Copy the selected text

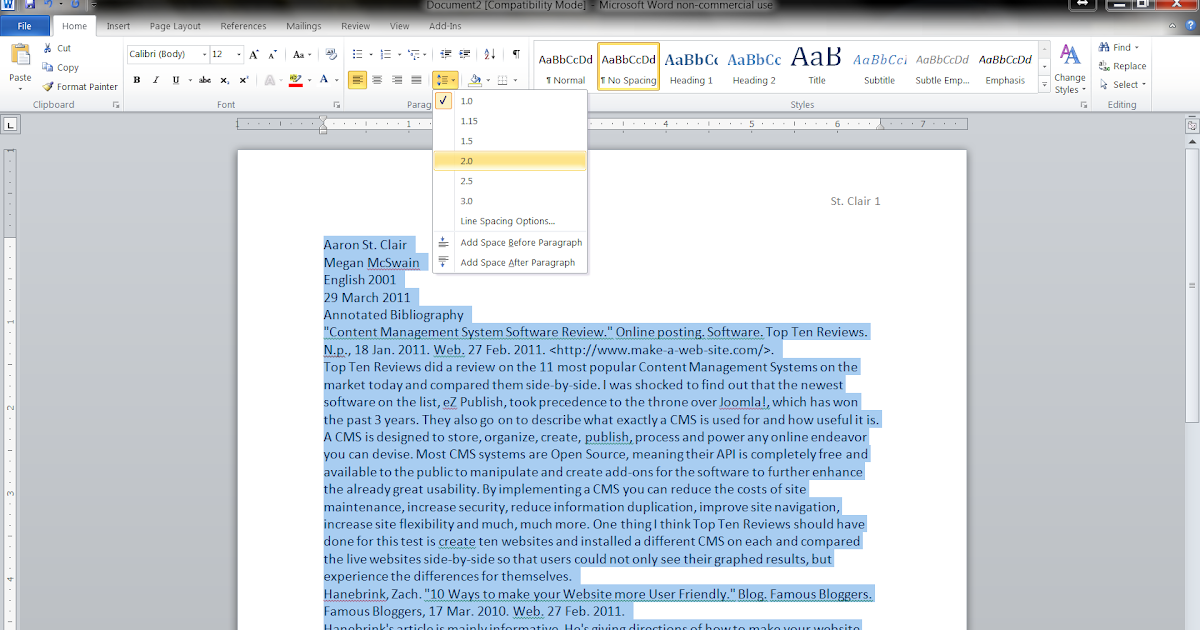(x=60, y=67)
